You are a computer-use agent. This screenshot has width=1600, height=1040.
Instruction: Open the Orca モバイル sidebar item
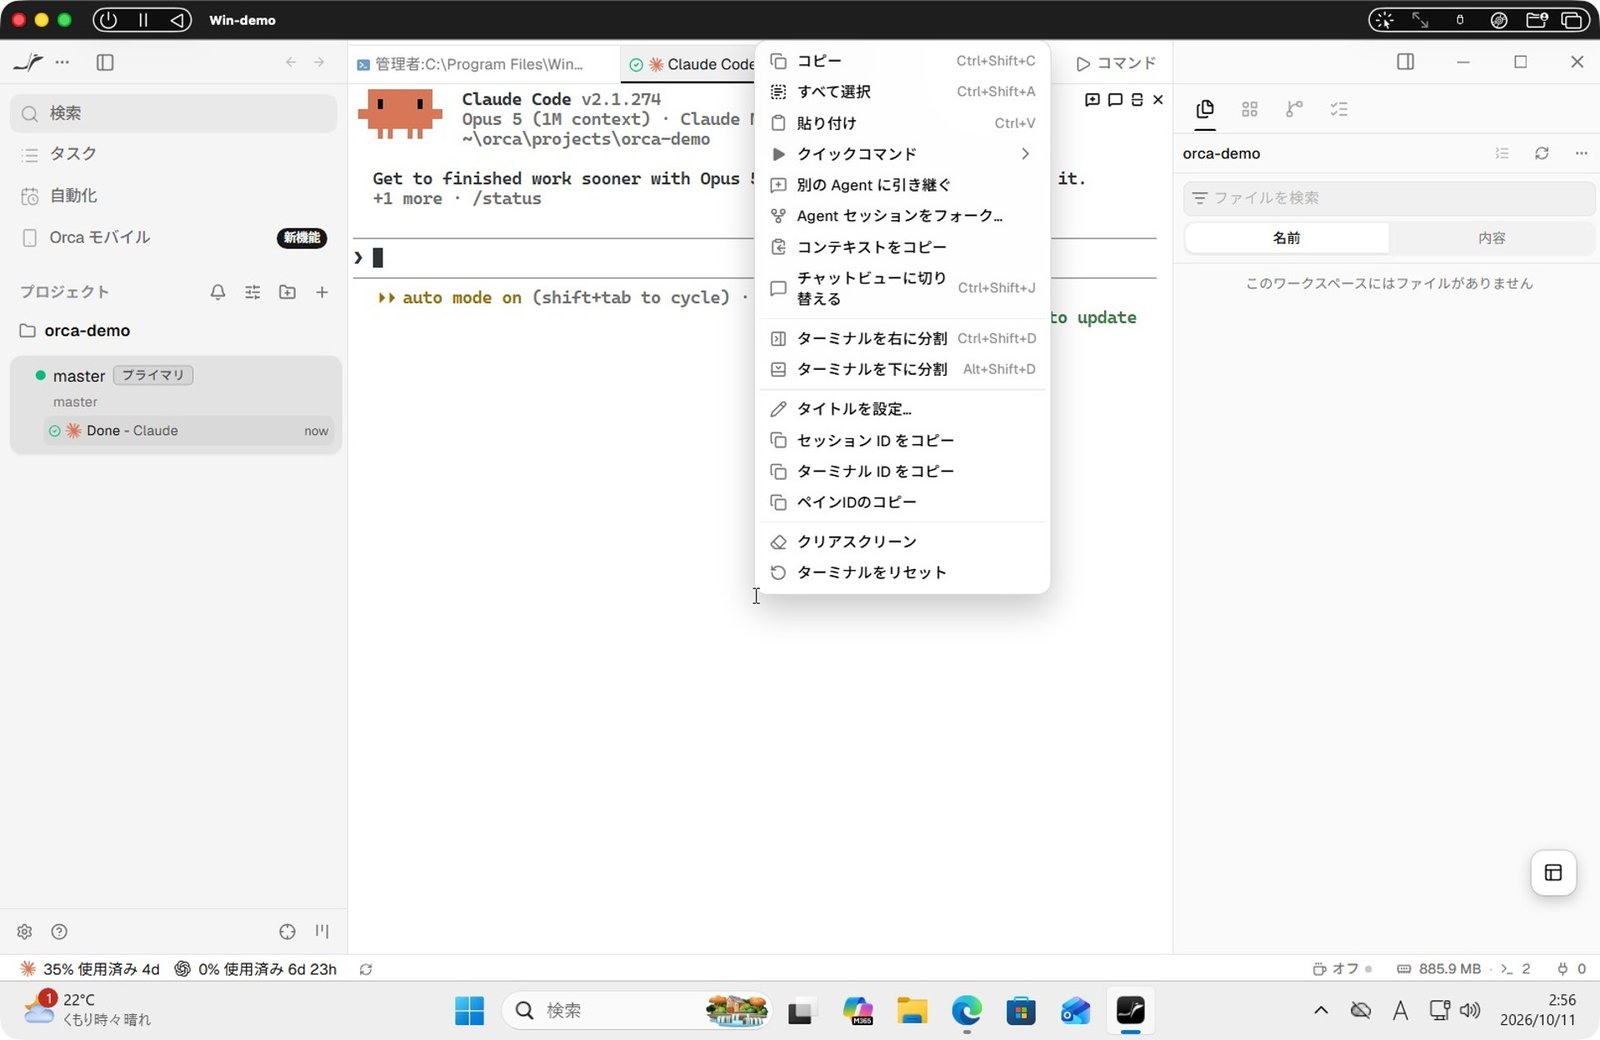174,238
